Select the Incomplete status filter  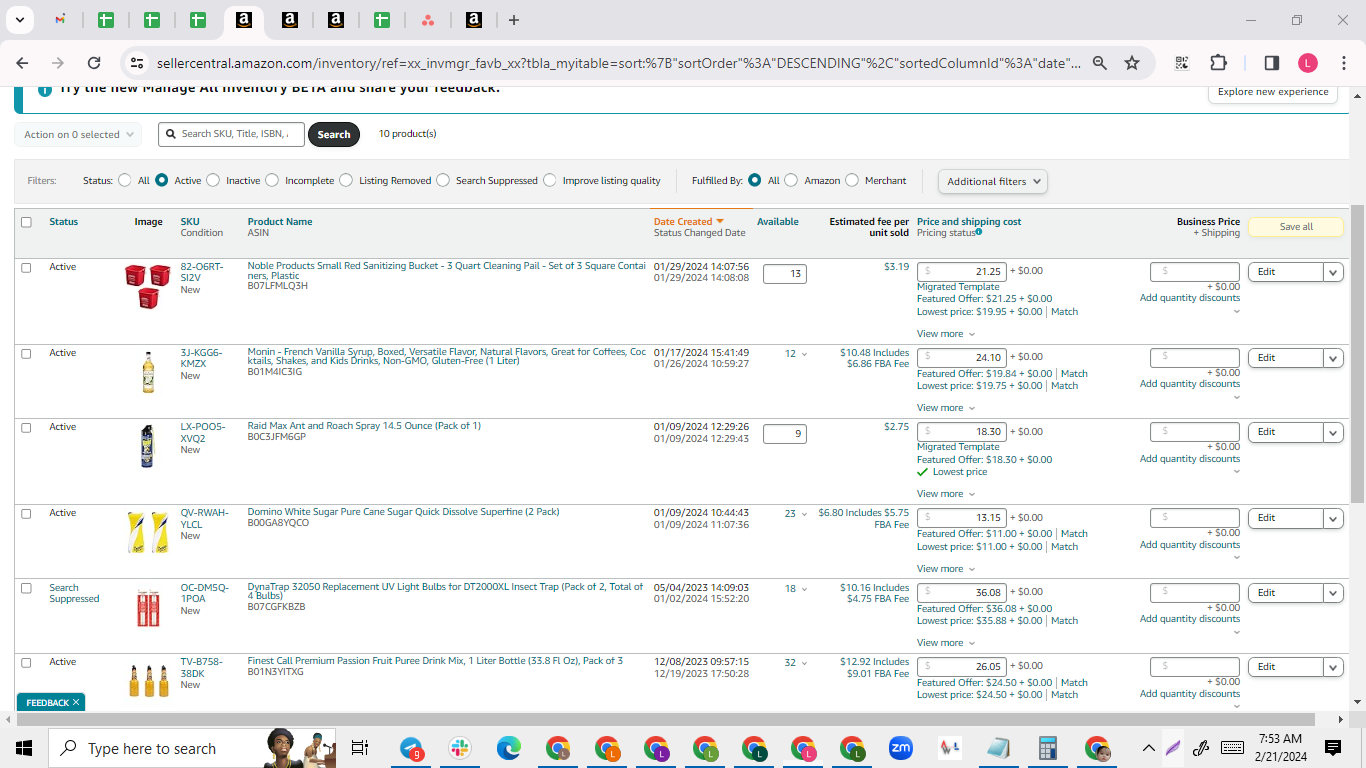[x=272, y=181]
